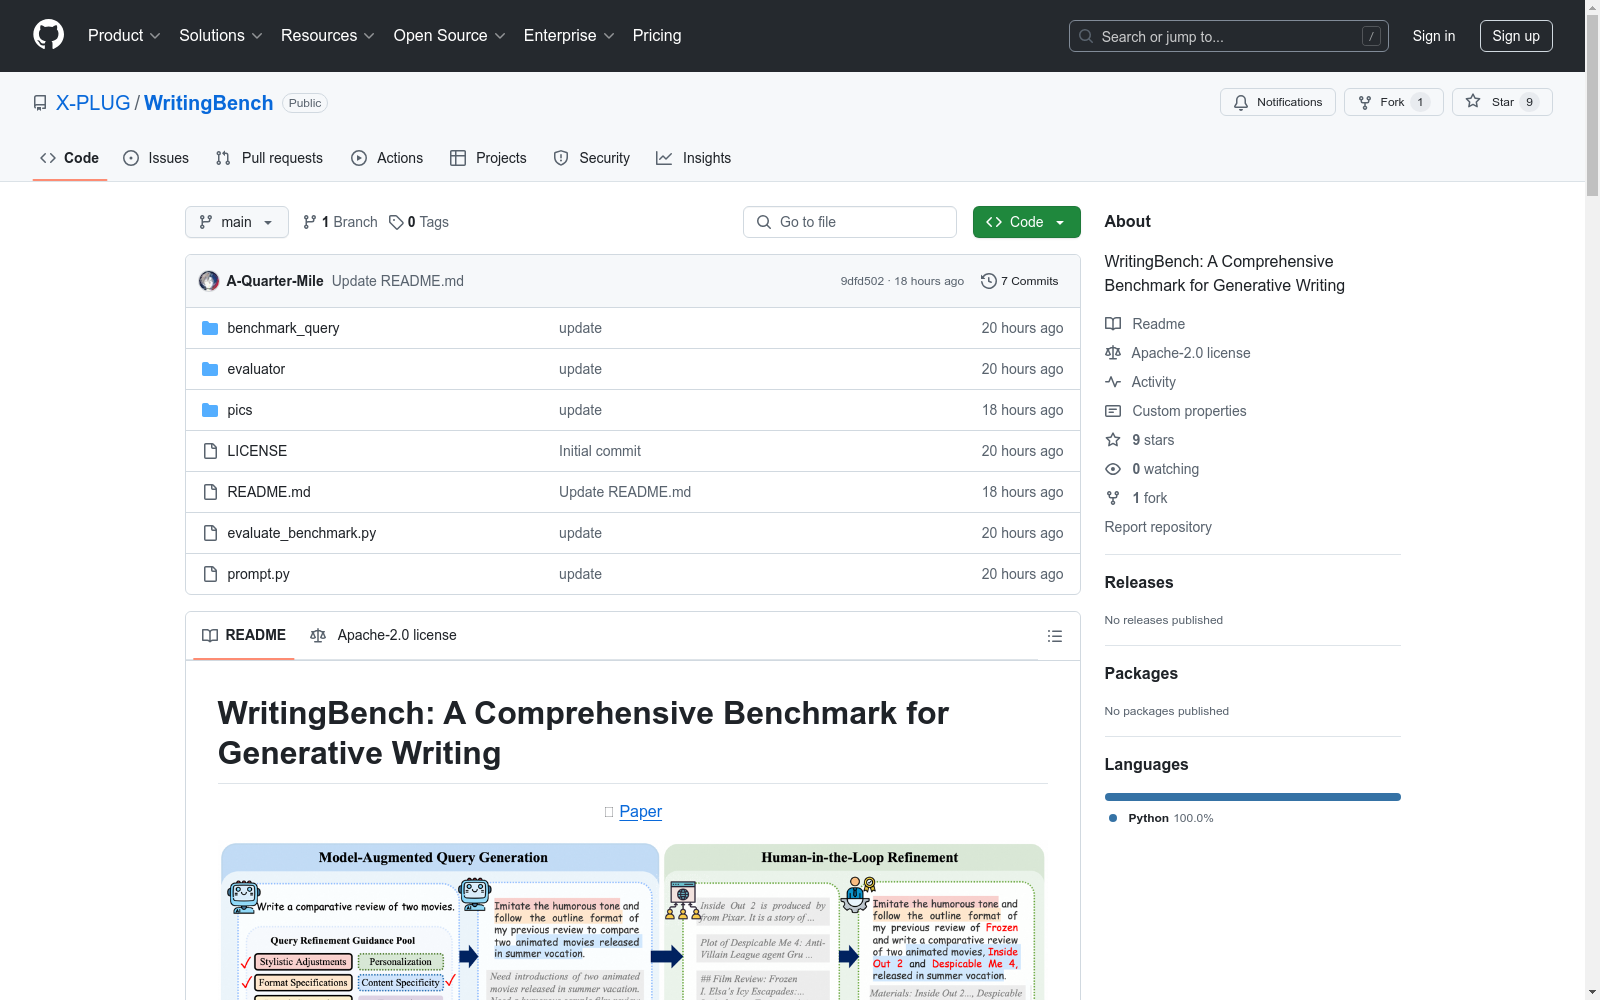Click the prompt.py file icon
The width and height of the screenshot is (1600, 1000).
pos(210,574)
